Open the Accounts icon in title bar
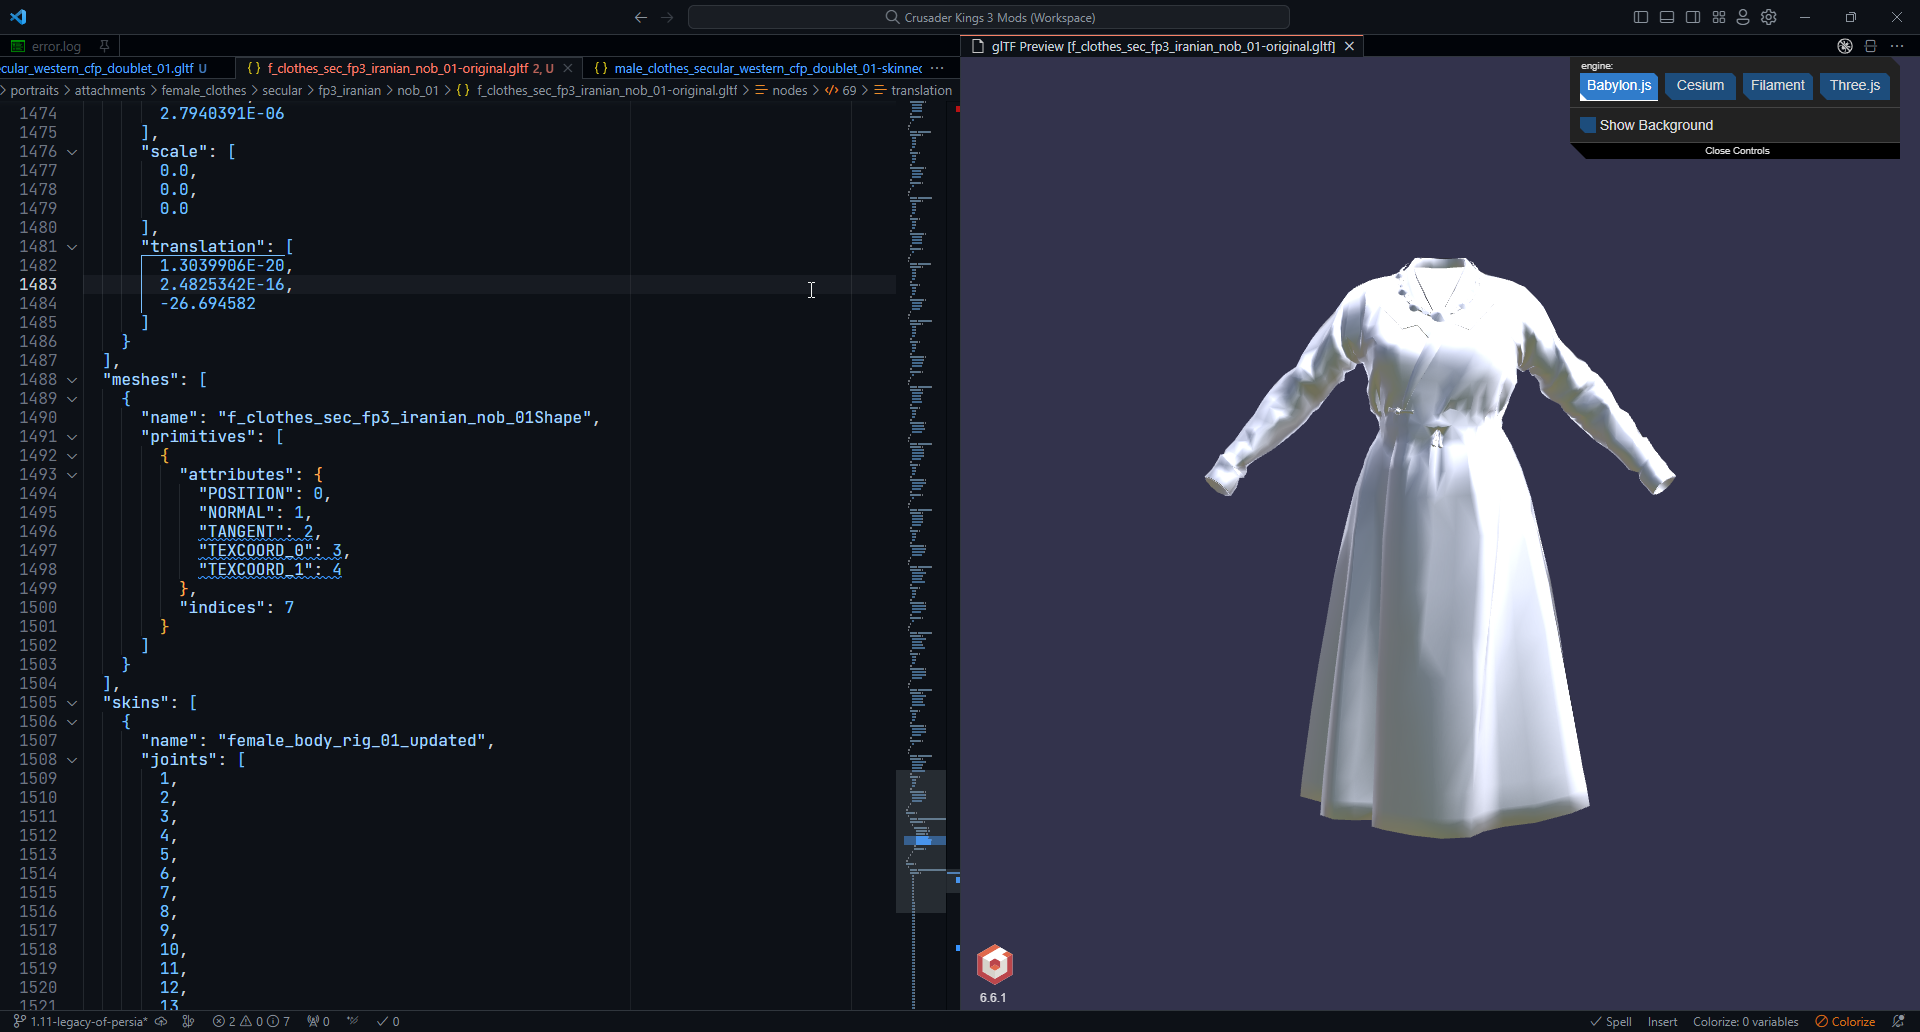 tap(1743, 17)
